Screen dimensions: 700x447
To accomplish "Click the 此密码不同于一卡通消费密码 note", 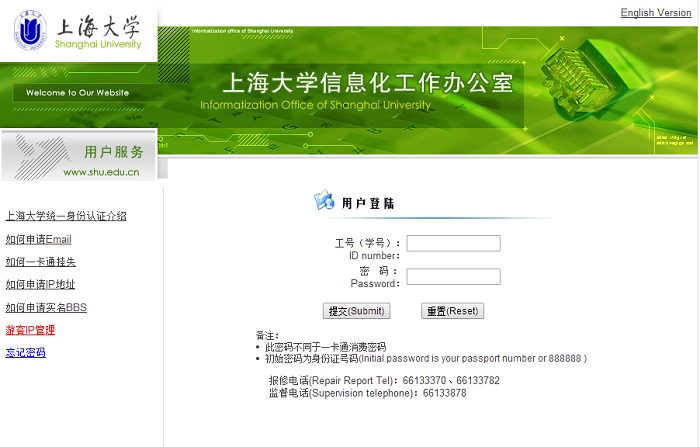I will (325, 347).
